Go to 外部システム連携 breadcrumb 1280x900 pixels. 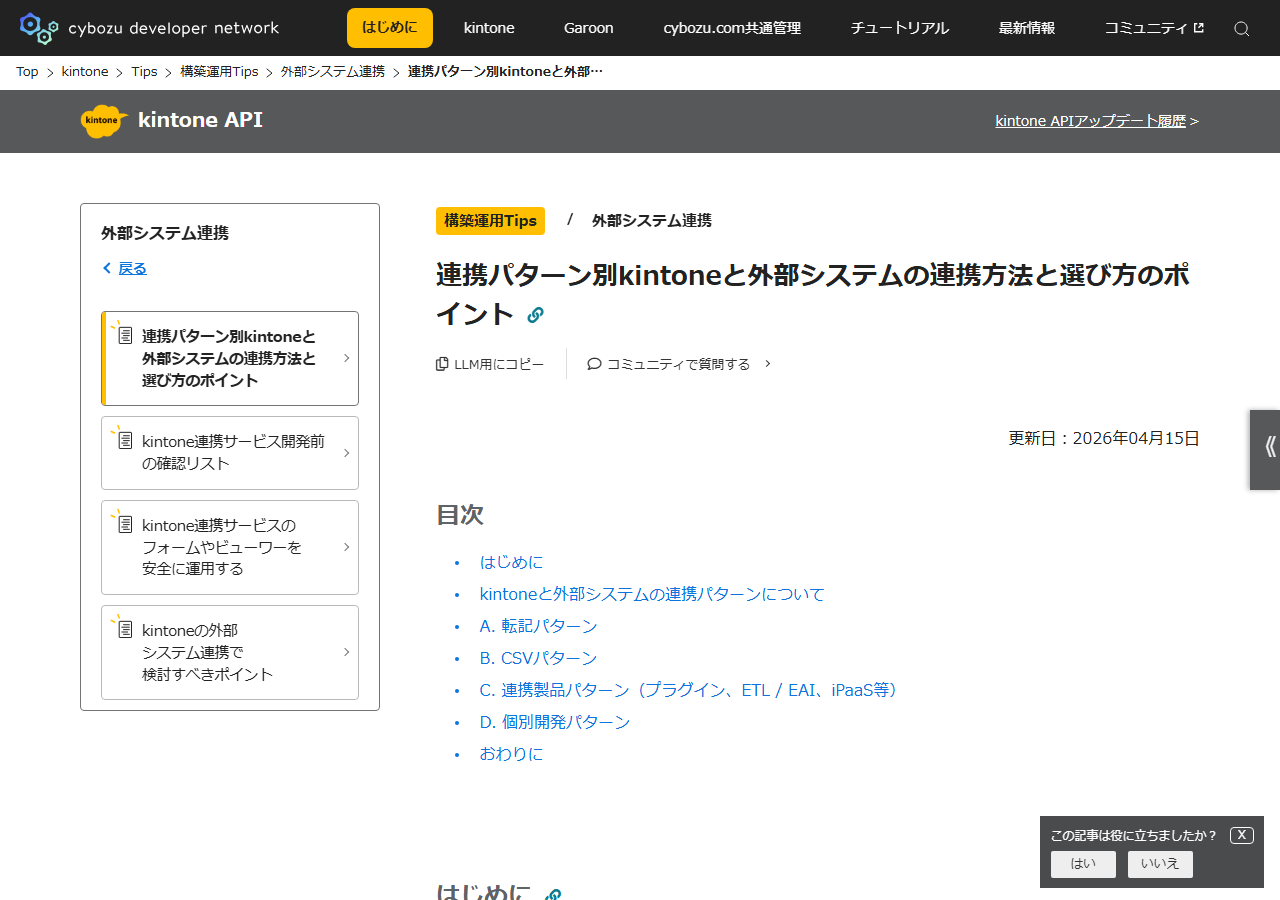pyautogui.click(x=333, y=72)
